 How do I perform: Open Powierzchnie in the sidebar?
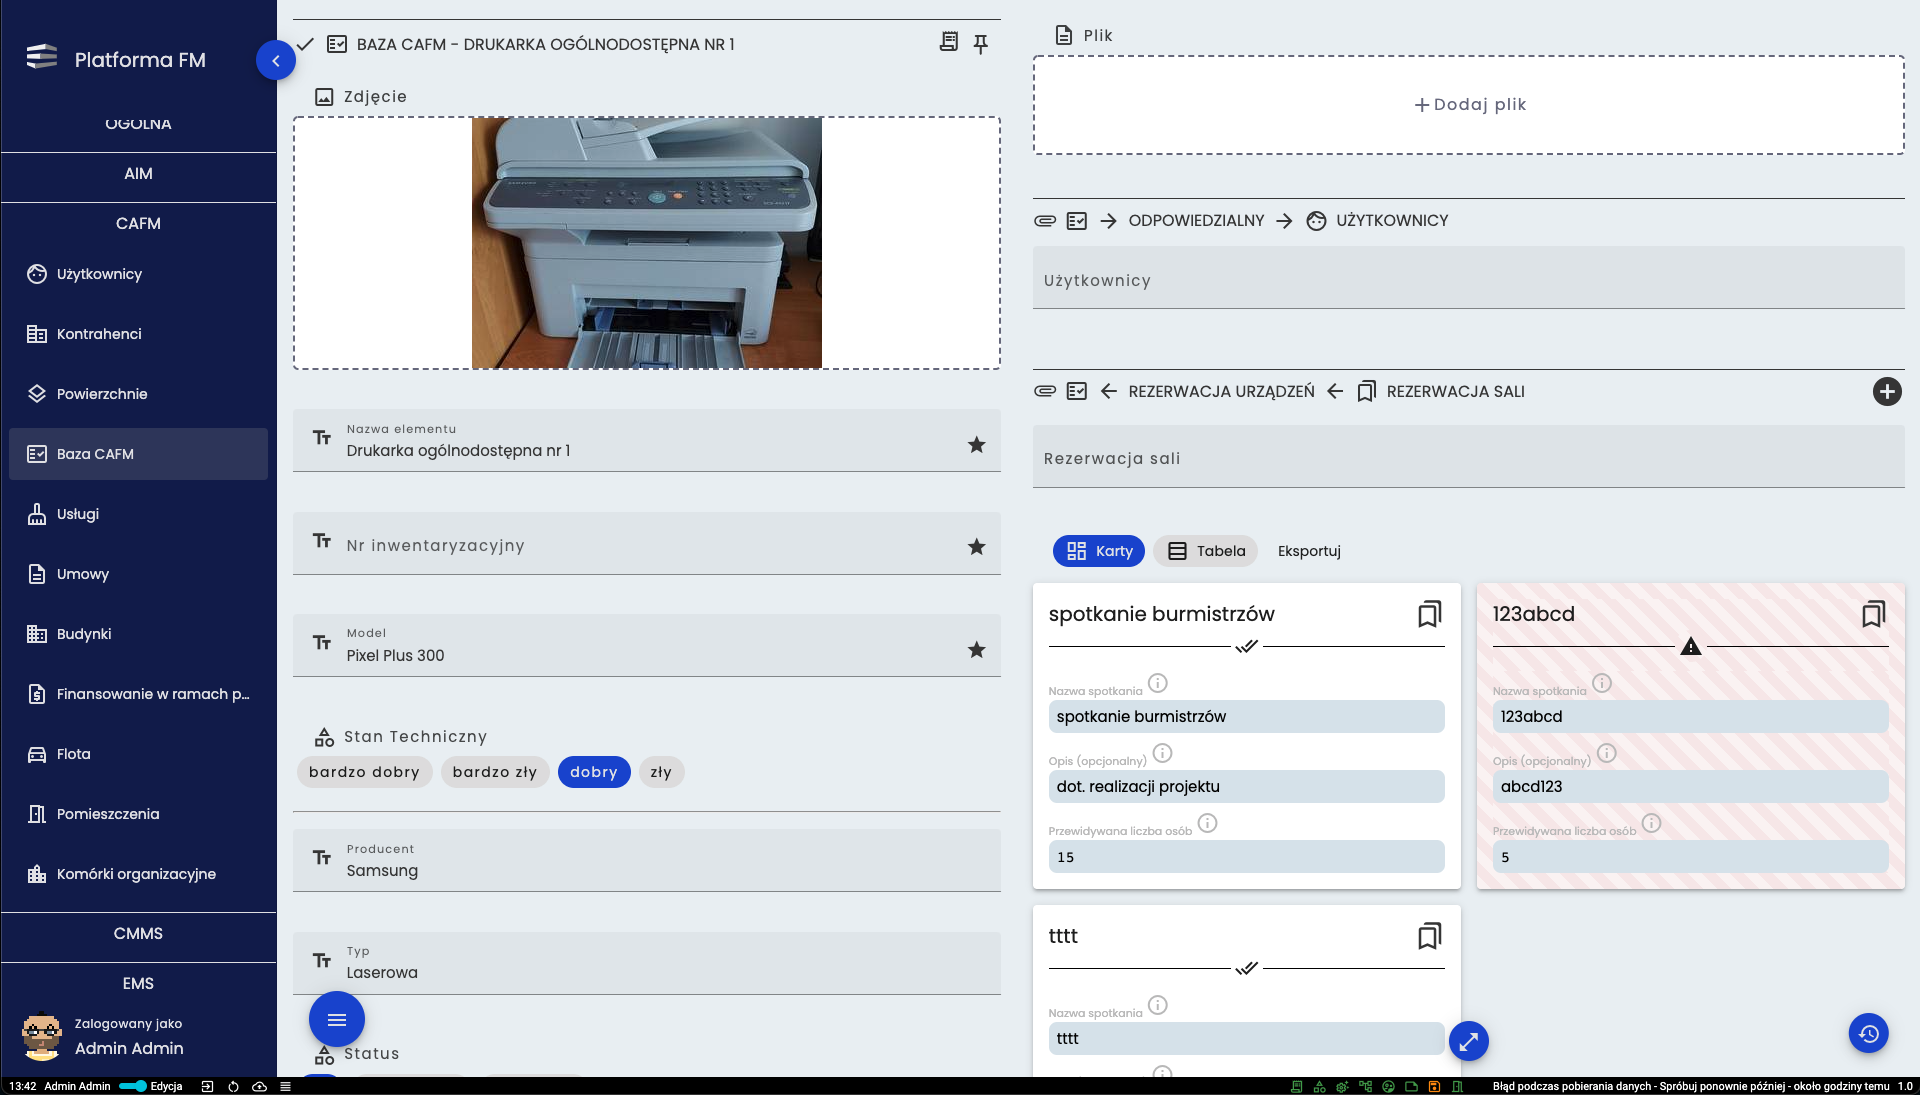pyautogui.click(x=138, y=394)
